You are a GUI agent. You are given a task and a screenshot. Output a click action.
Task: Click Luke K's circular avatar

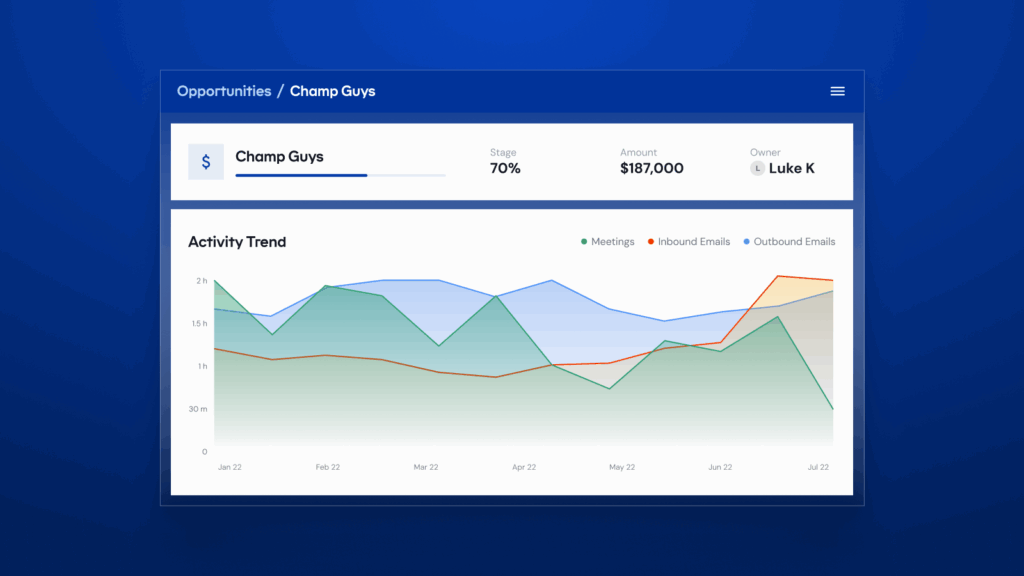click(x=757, y=168)
